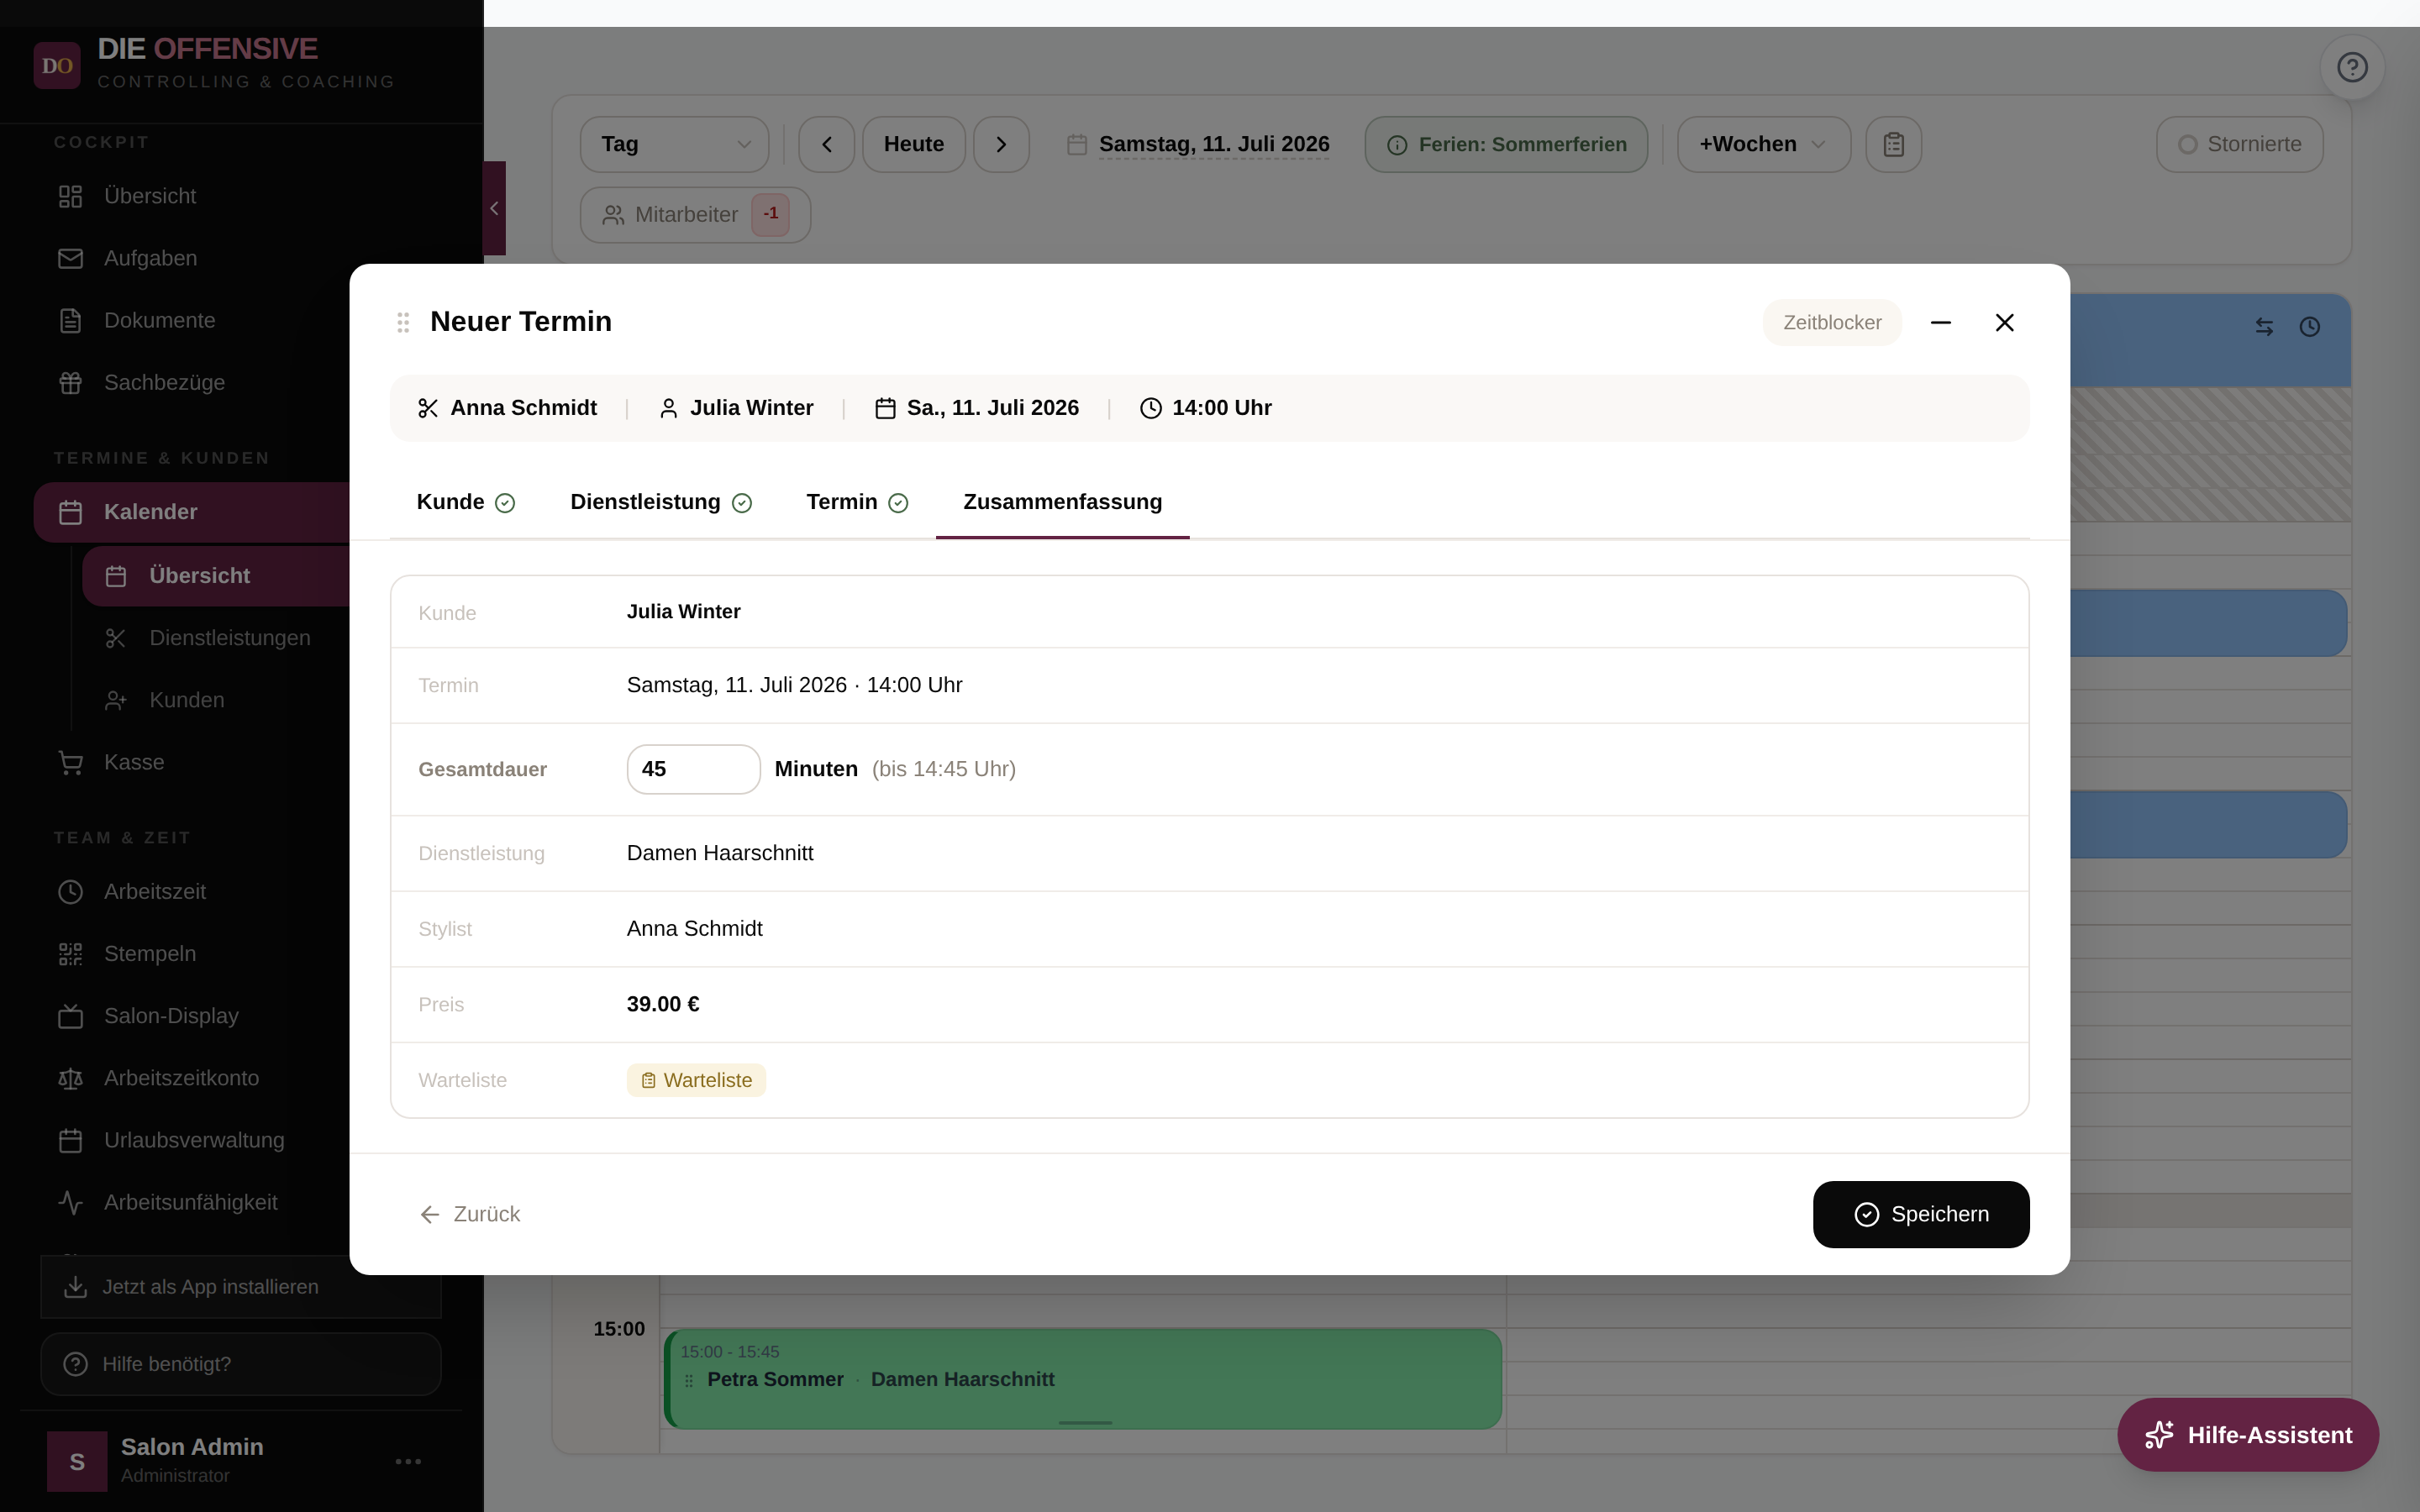Click the Ferien: Sommerferien badge
2420x1512 pixels.
[x=1506, y=144]
